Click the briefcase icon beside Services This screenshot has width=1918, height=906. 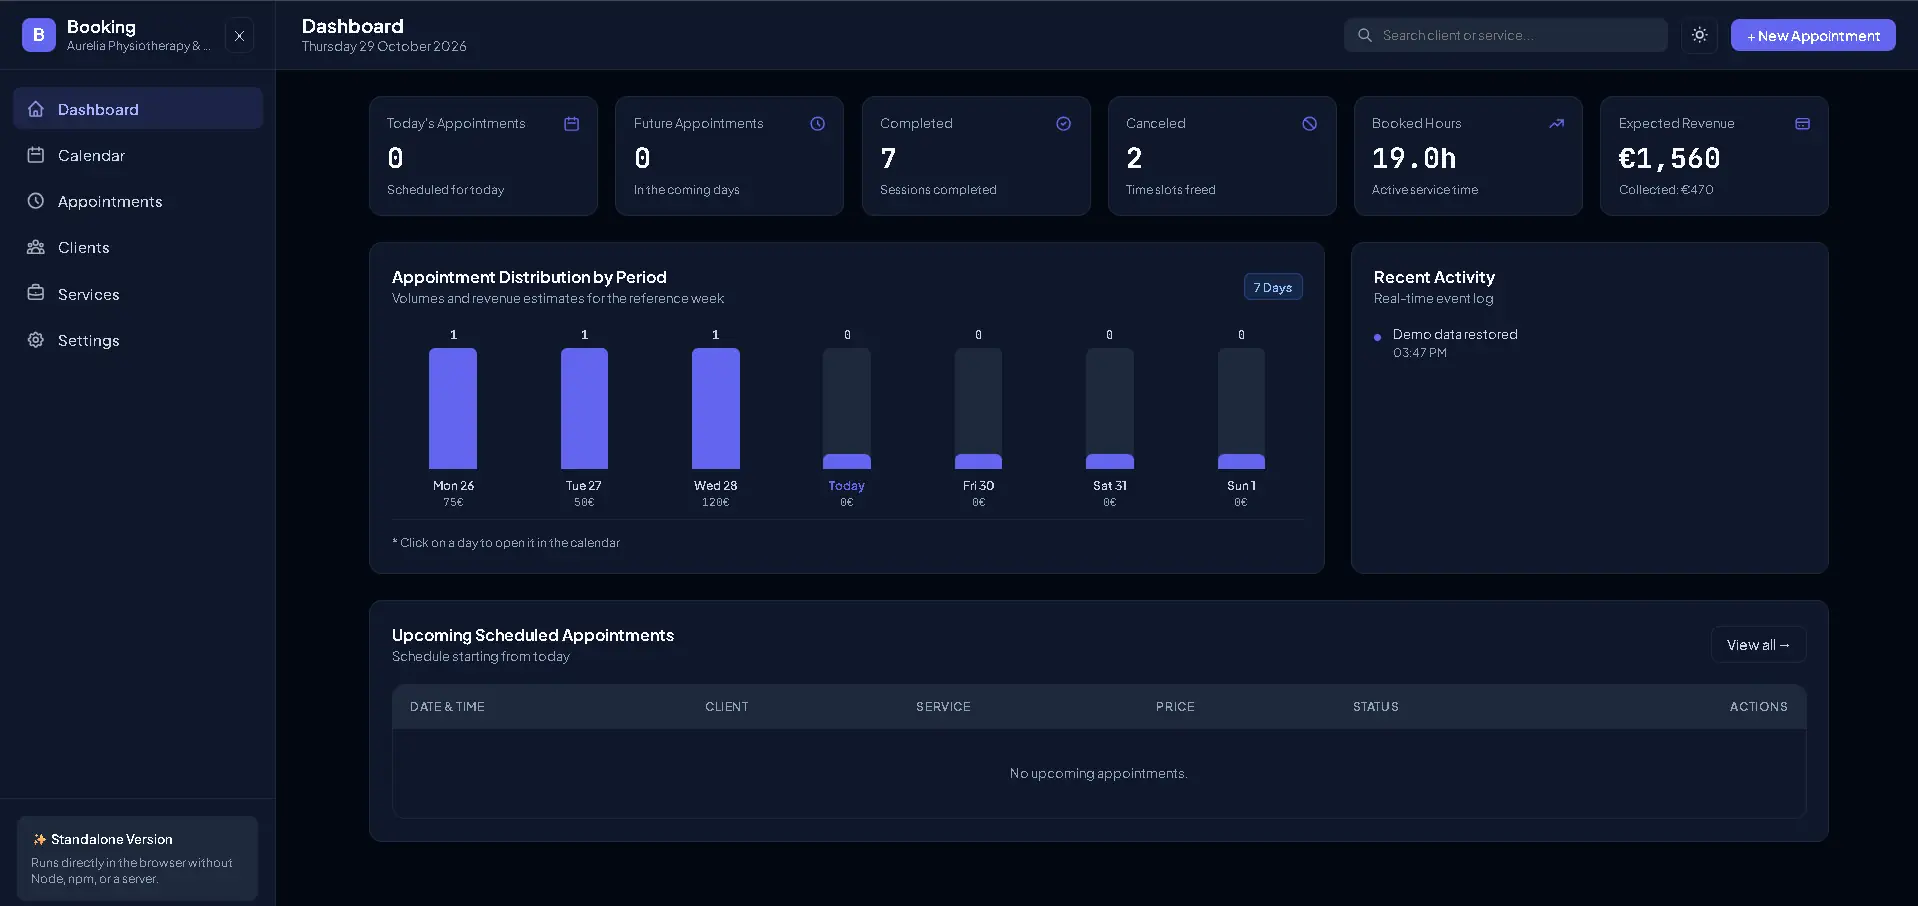point(36,293)
